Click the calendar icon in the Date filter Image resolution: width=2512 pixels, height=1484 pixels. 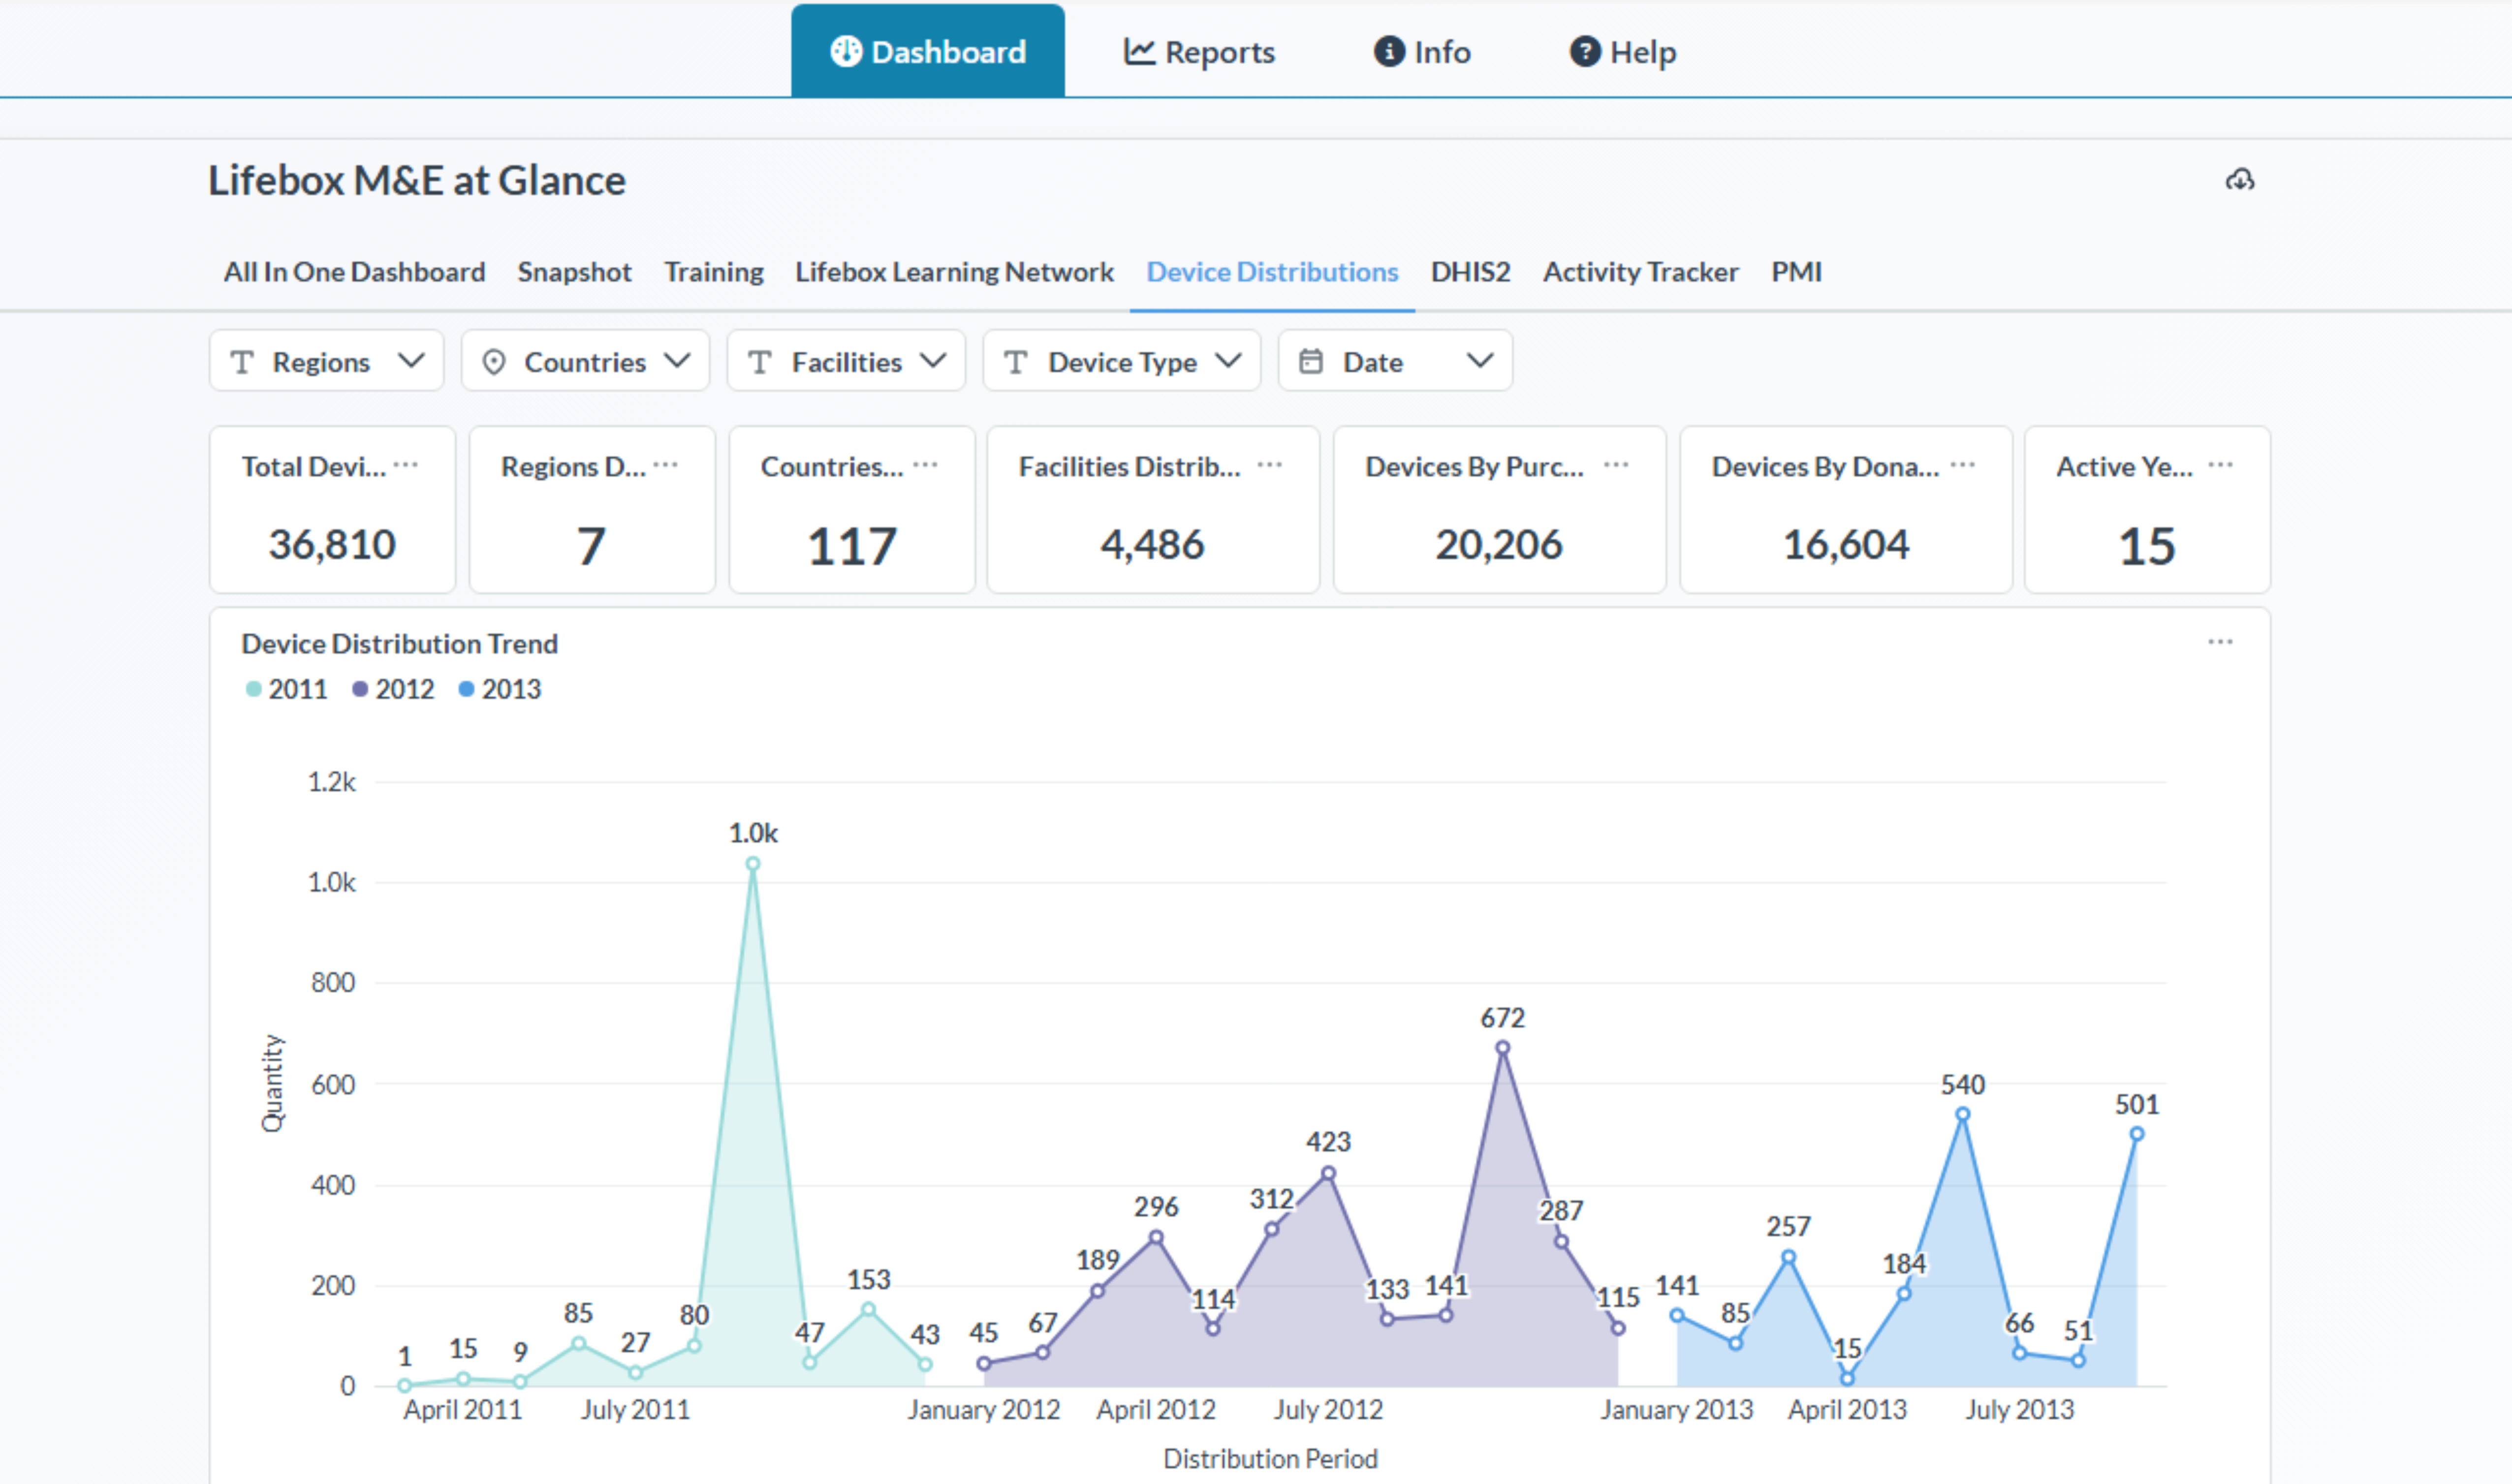coord(1311,361)
